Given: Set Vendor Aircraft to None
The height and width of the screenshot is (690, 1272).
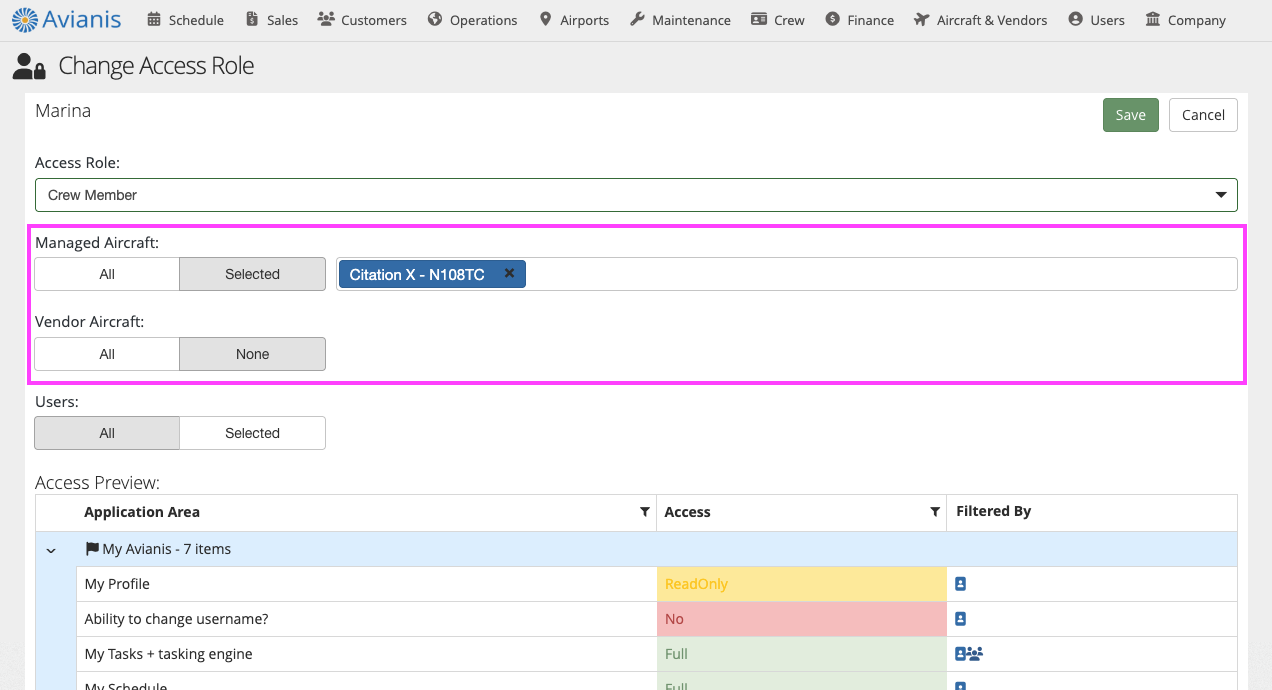Looking at the screenshot, I should (x=252, y=354).
